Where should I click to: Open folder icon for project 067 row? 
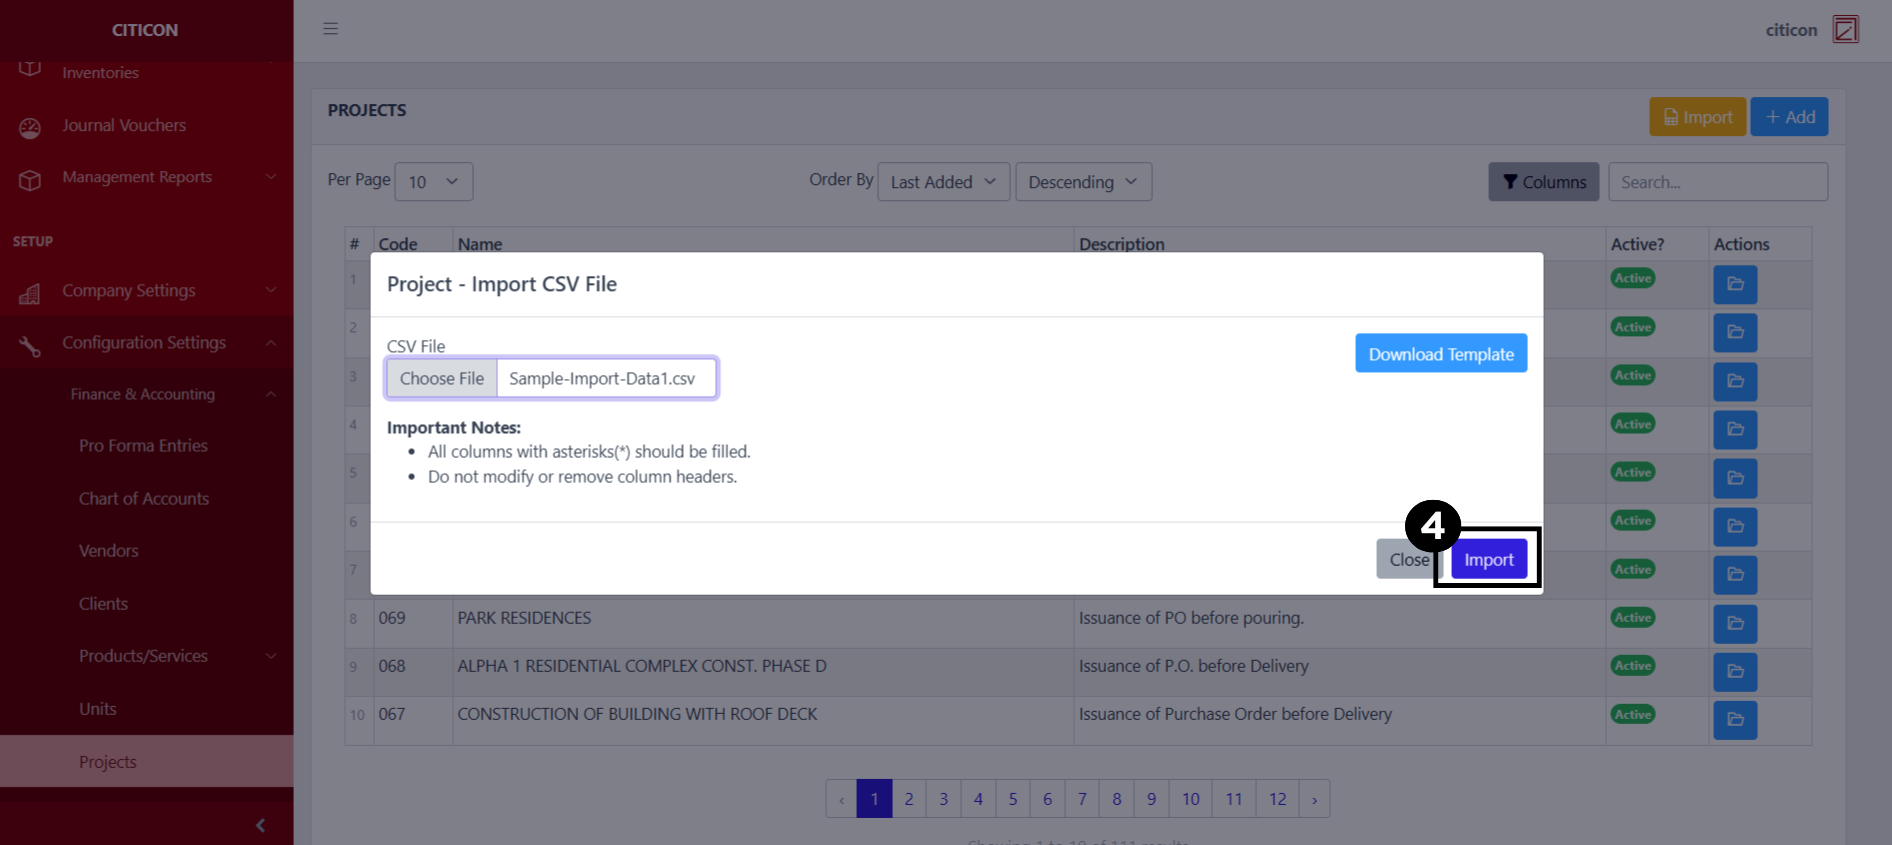pyautogui.click(x=1734, y=719)
